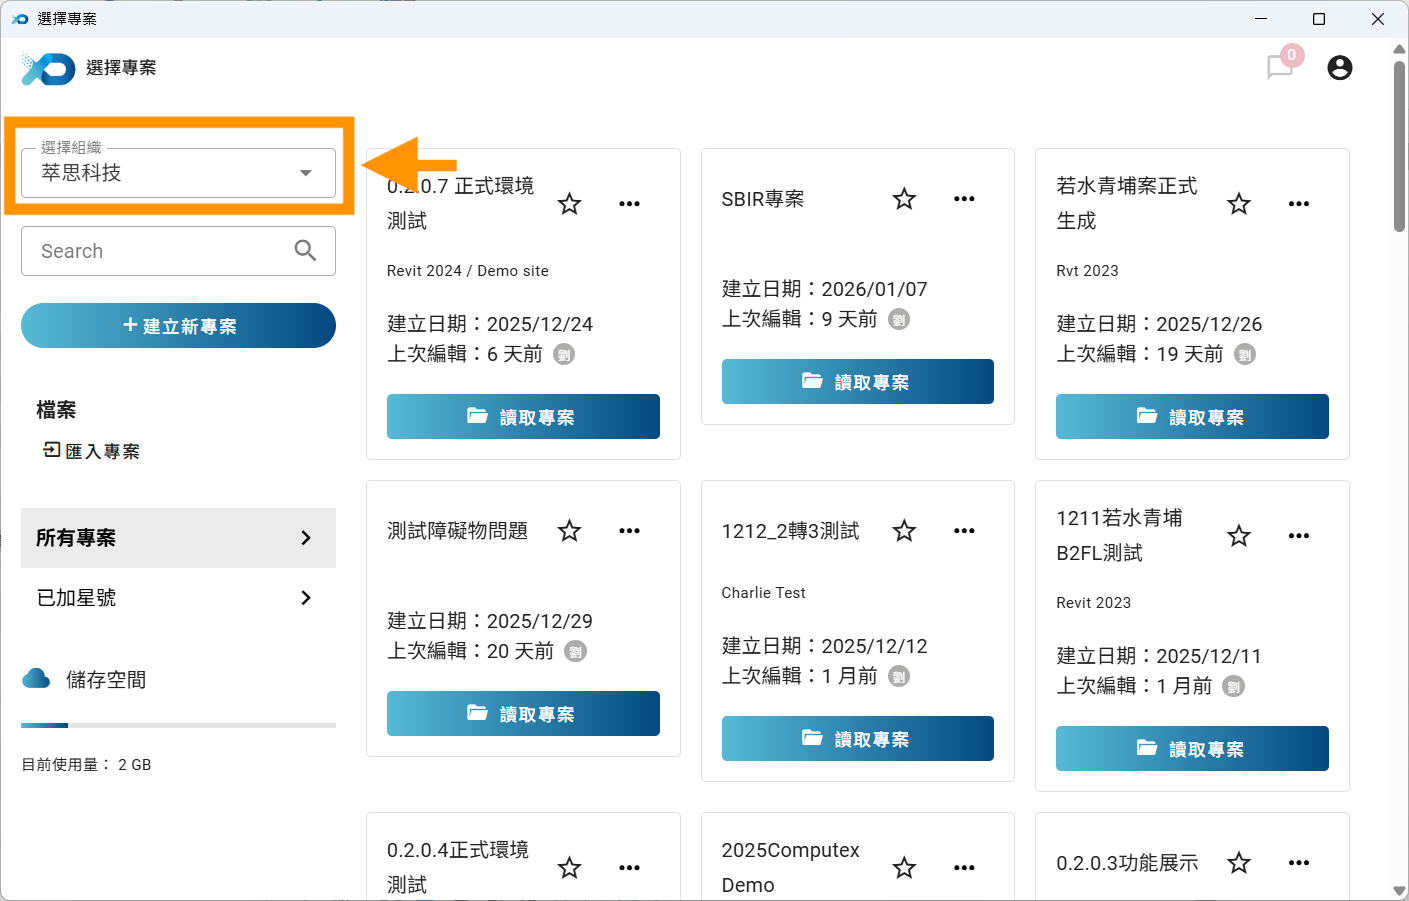Click the editor avatar on SBIR專案 card
1409x901 pixels.
[x=899, y=320]
